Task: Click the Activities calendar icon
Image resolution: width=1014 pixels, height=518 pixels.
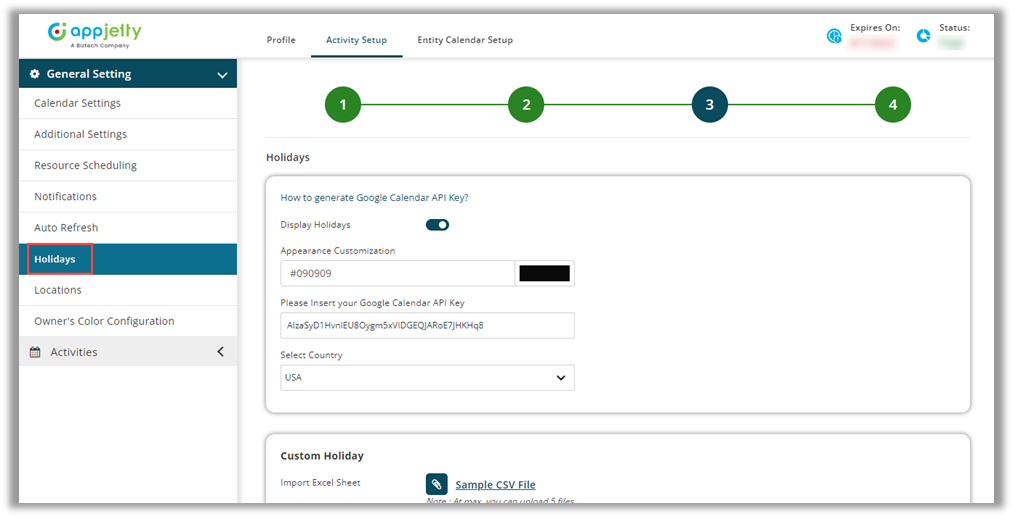Action: coord(35,352)
